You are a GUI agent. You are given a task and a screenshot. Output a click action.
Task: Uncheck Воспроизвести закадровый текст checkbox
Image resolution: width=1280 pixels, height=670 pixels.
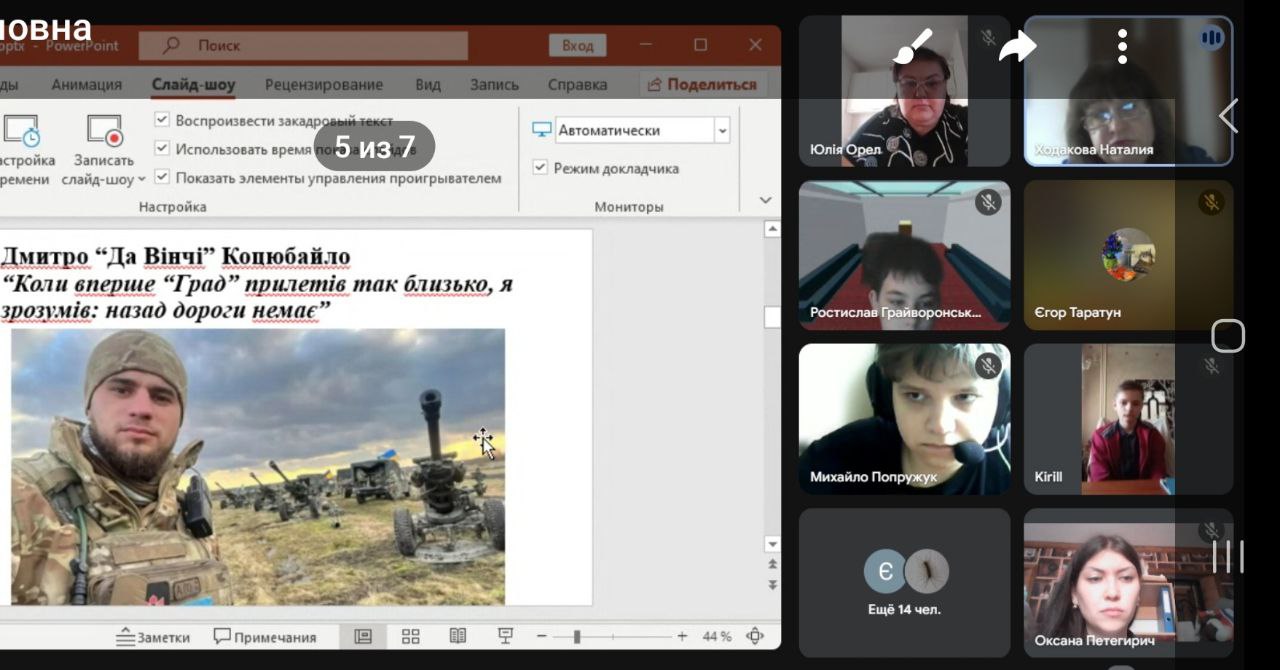(x=162, y=120)
